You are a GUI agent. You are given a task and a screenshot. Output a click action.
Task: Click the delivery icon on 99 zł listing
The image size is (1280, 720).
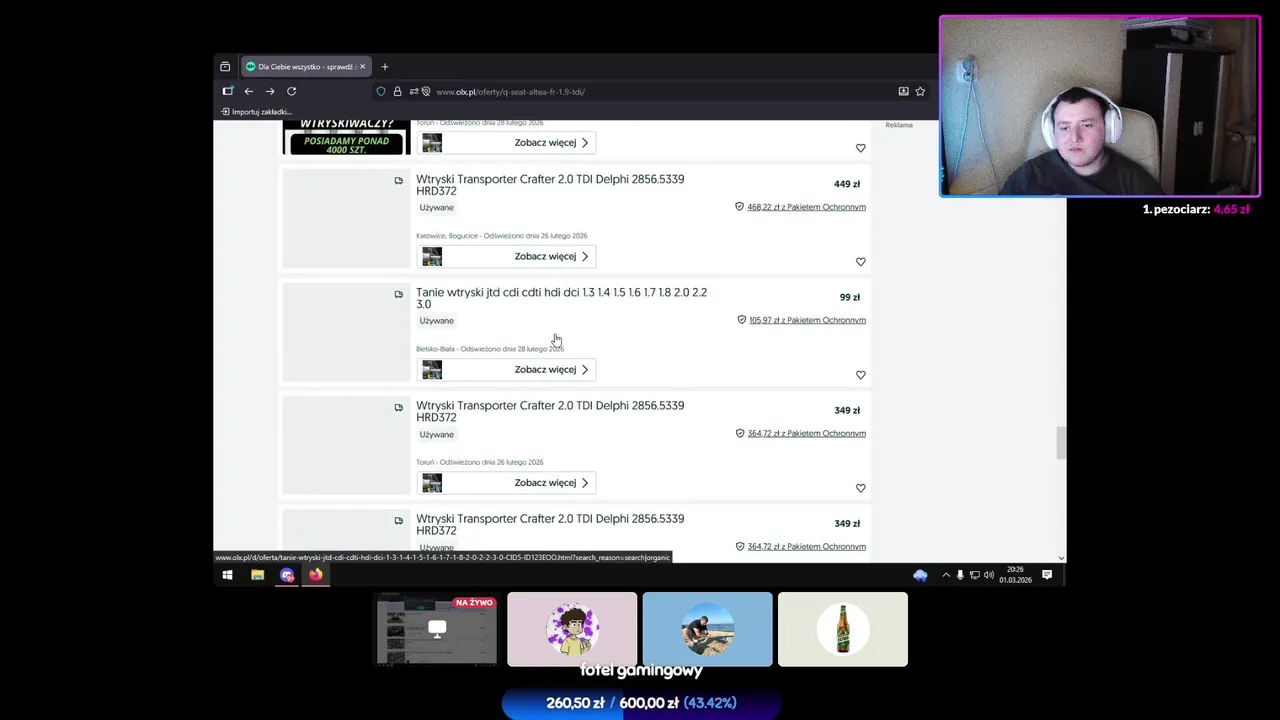point(398,294)
